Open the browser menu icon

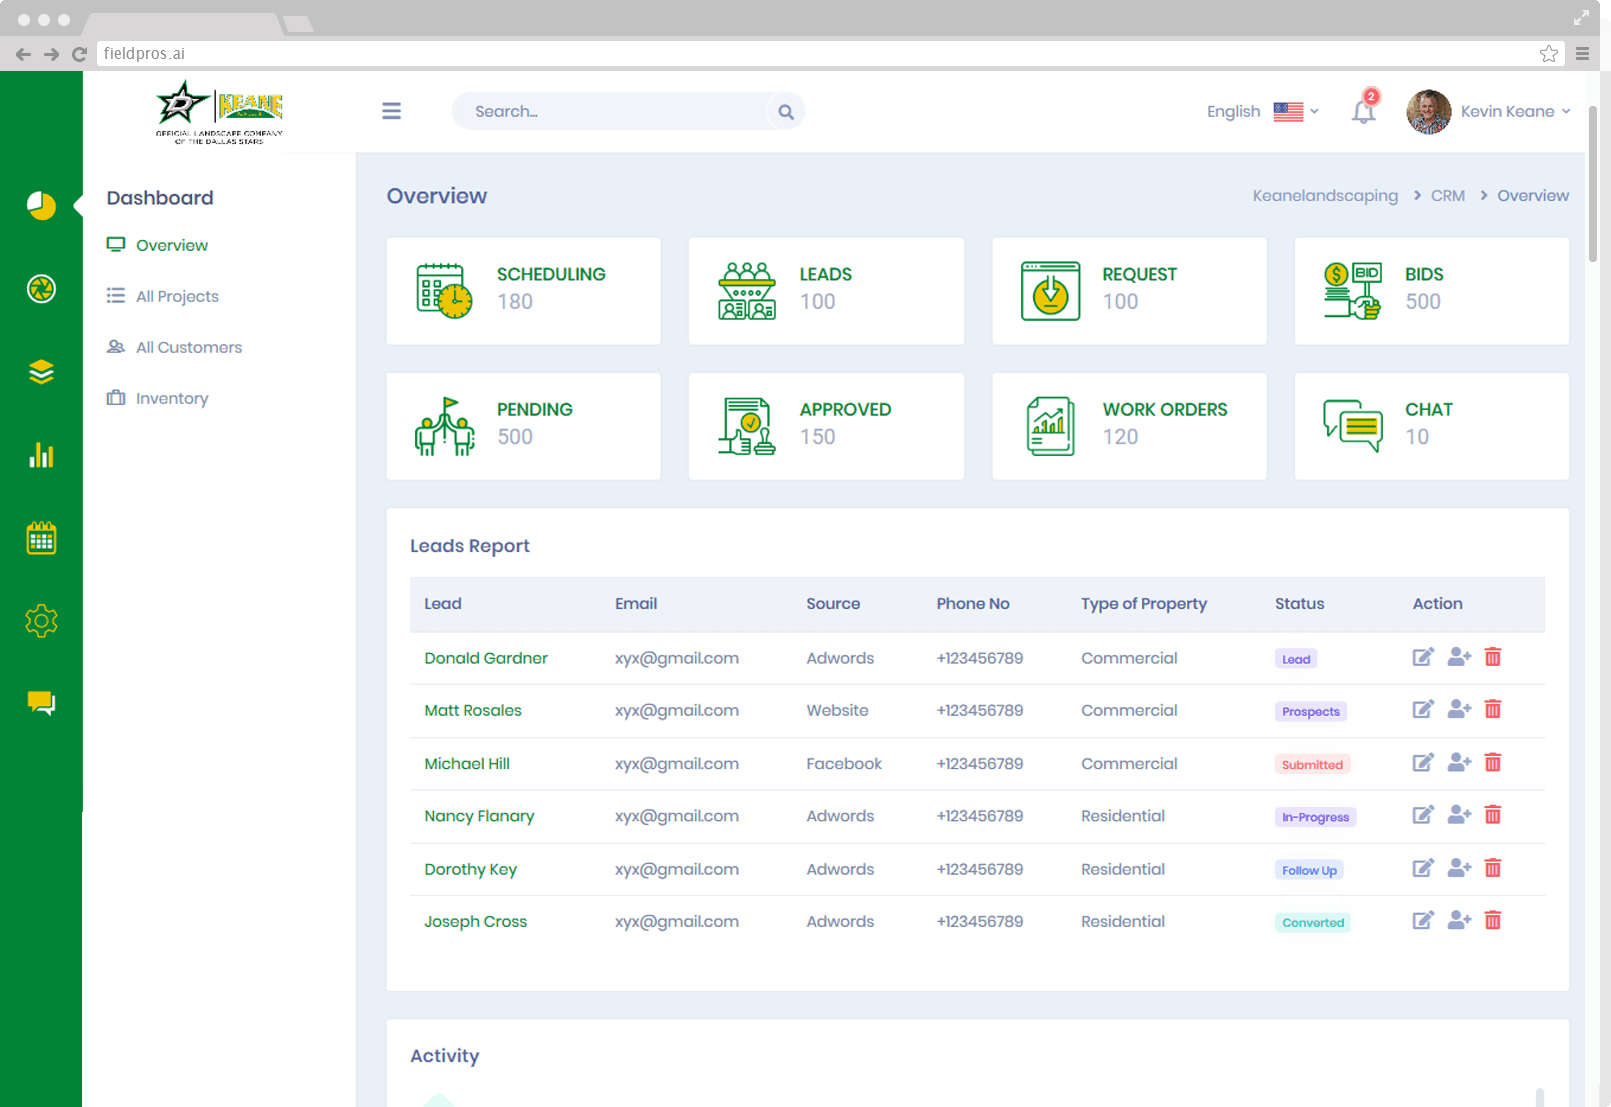[x=1582, y=54]
